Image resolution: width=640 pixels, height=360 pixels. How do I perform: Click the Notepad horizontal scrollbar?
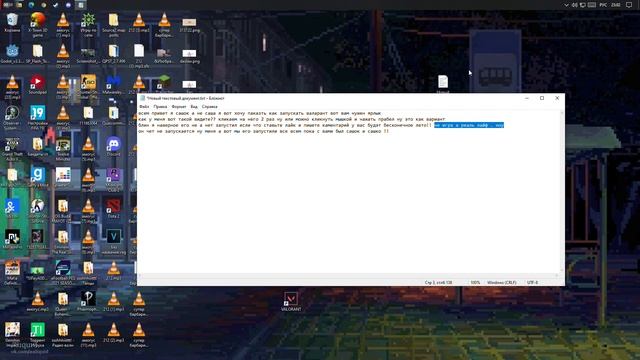pos(349,276)
